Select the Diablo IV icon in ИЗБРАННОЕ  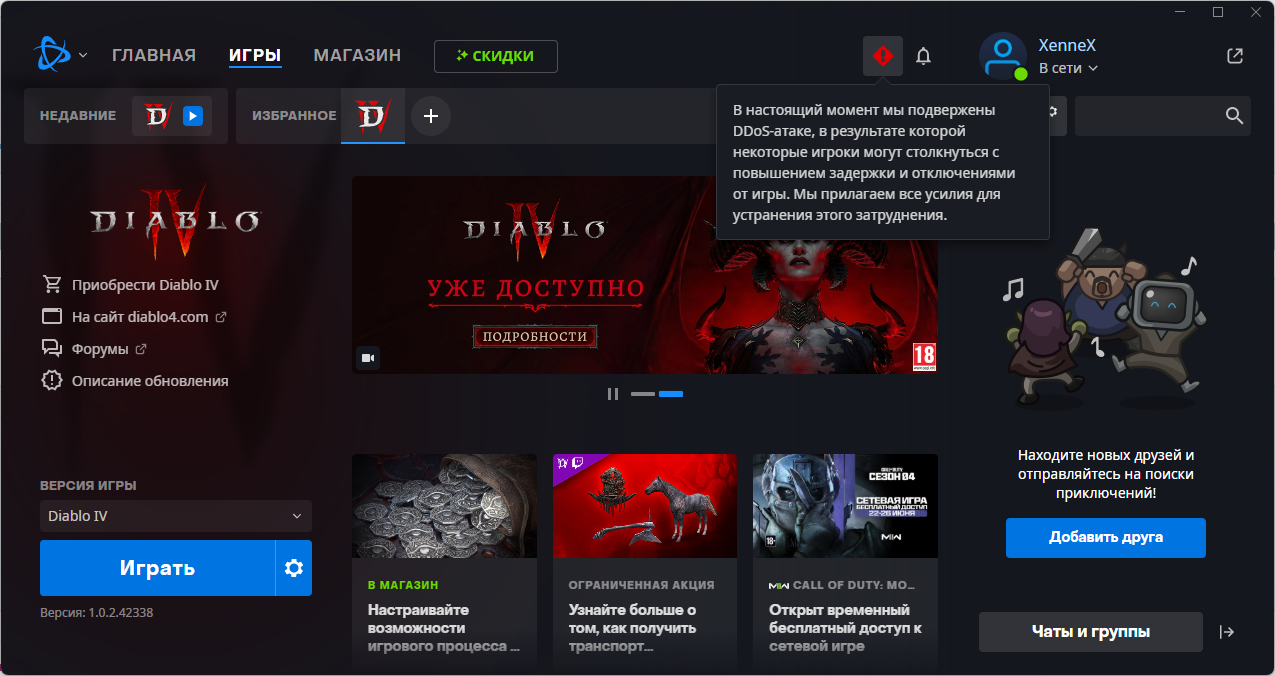click(x=373, y=116)
